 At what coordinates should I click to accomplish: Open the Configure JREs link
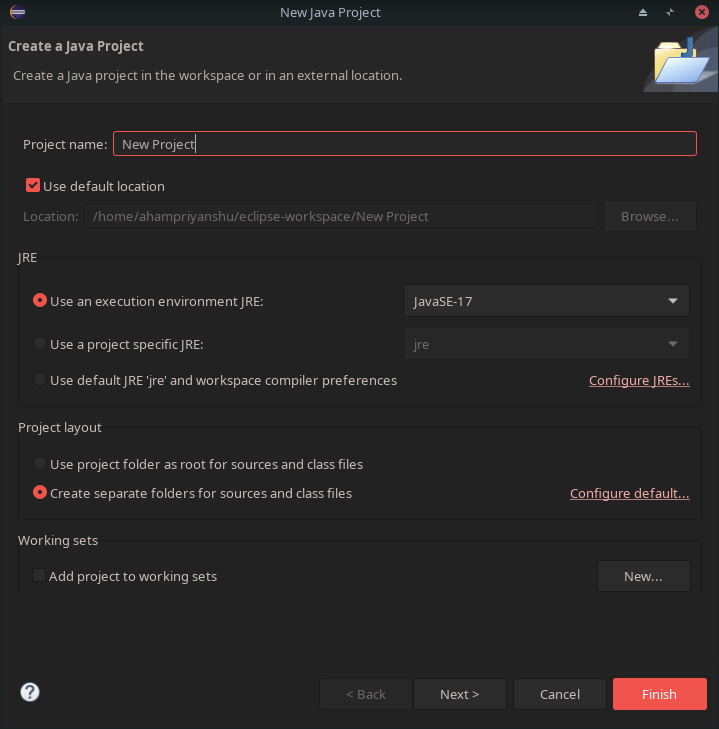[639, 381]
